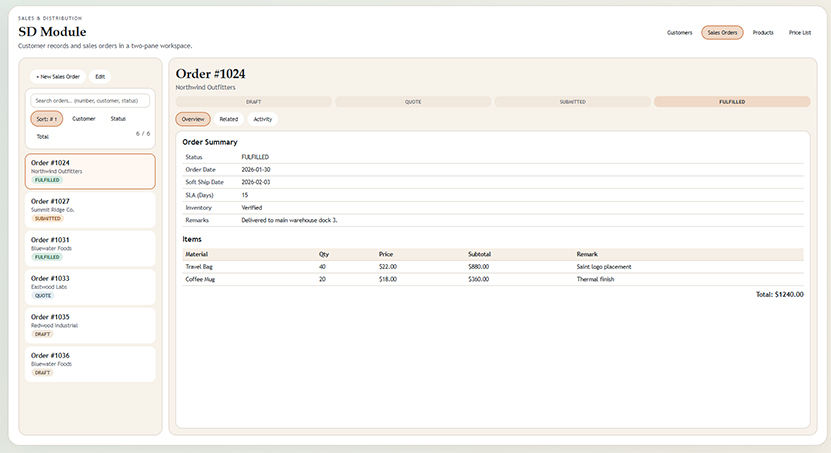Click the $360.00 subtotal cell

pos(479,279)
